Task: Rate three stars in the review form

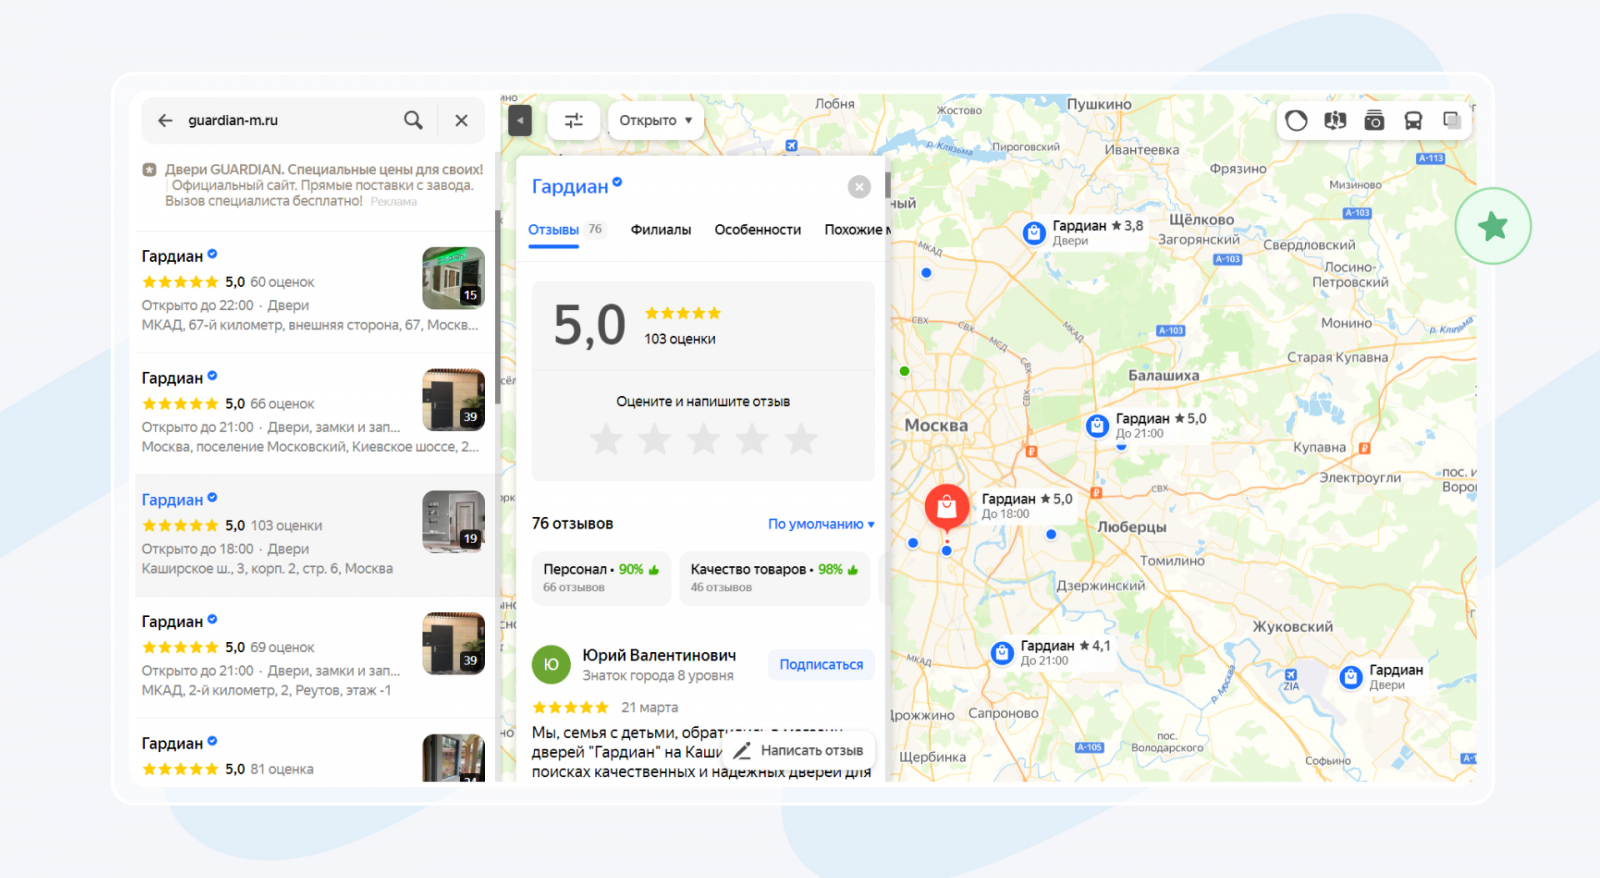Action: point(704,439)
